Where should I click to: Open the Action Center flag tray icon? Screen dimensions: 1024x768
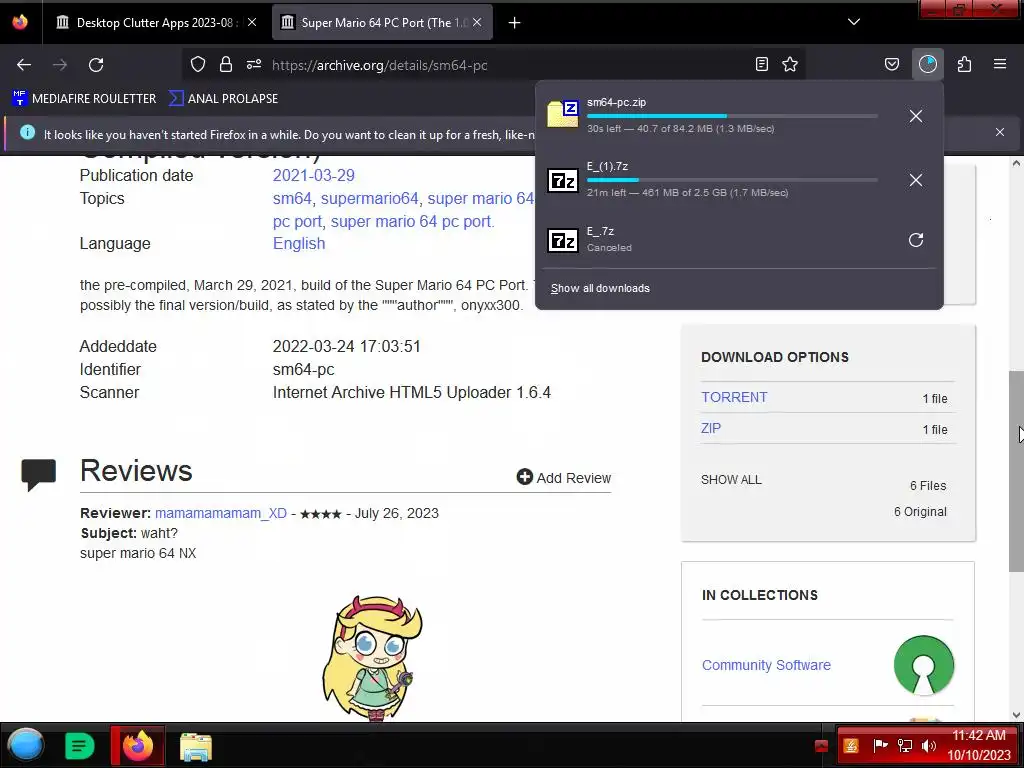coord(880,745)
